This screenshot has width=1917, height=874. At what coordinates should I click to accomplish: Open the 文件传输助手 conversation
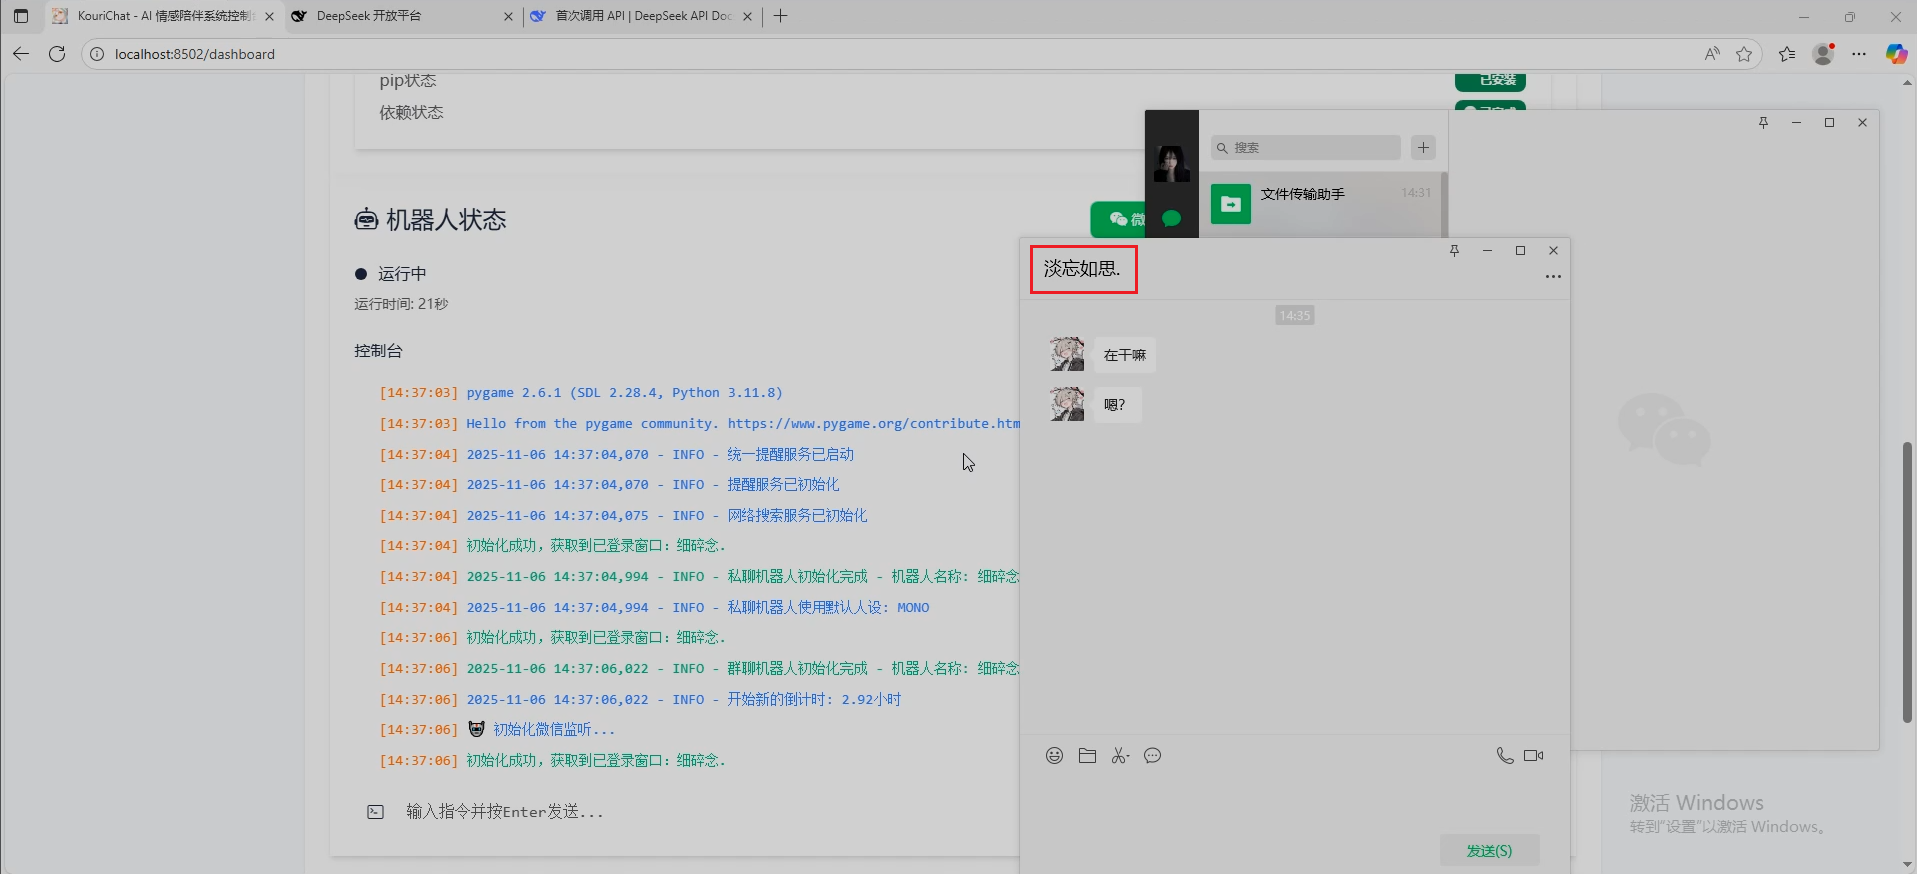pos(1322,204)
